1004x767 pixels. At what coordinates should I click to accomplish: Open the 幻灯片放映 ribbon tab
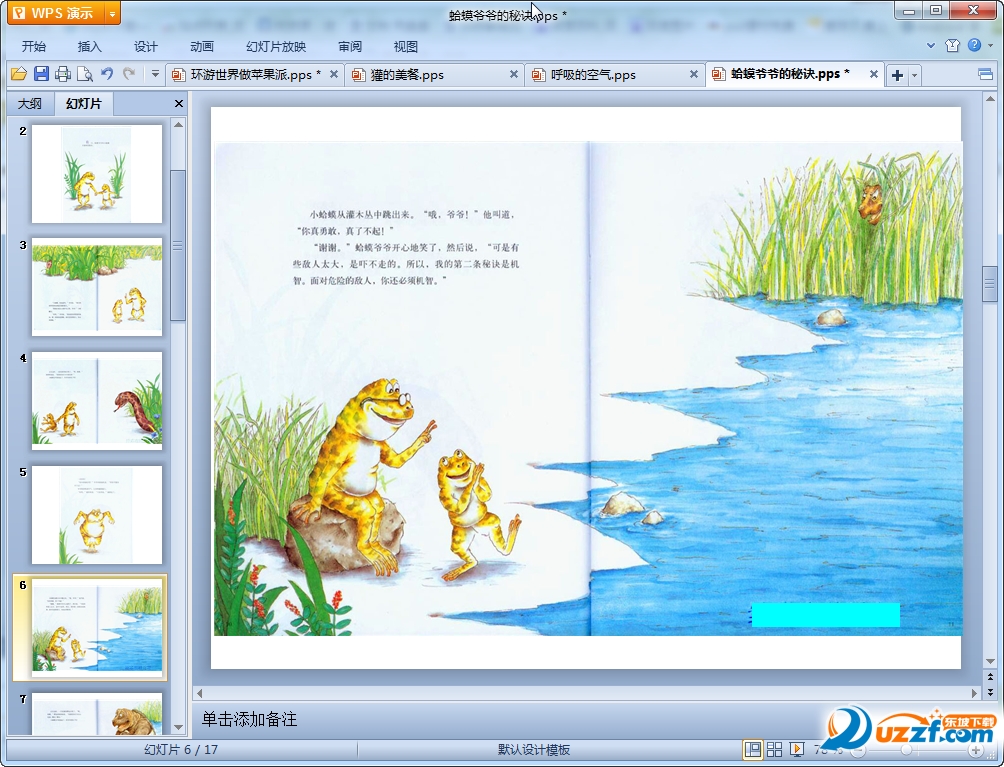click(276, 47)
